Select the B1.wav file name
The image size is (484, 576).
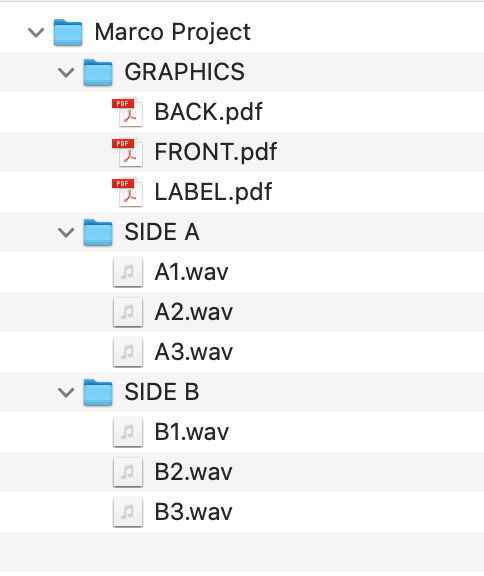click(x=192, y=432)
